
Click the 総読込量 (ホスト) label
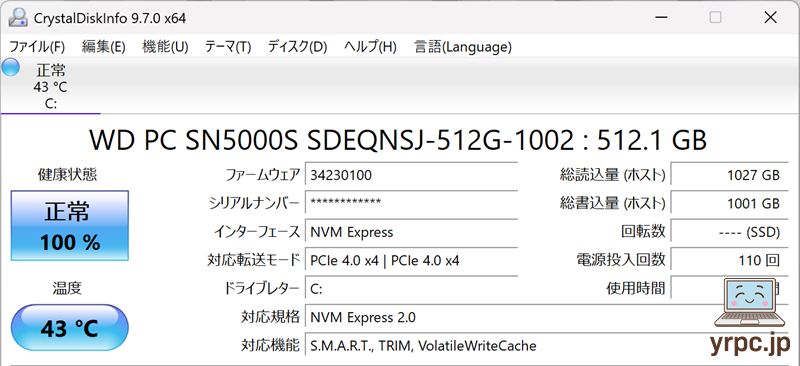tap(613, 175)
